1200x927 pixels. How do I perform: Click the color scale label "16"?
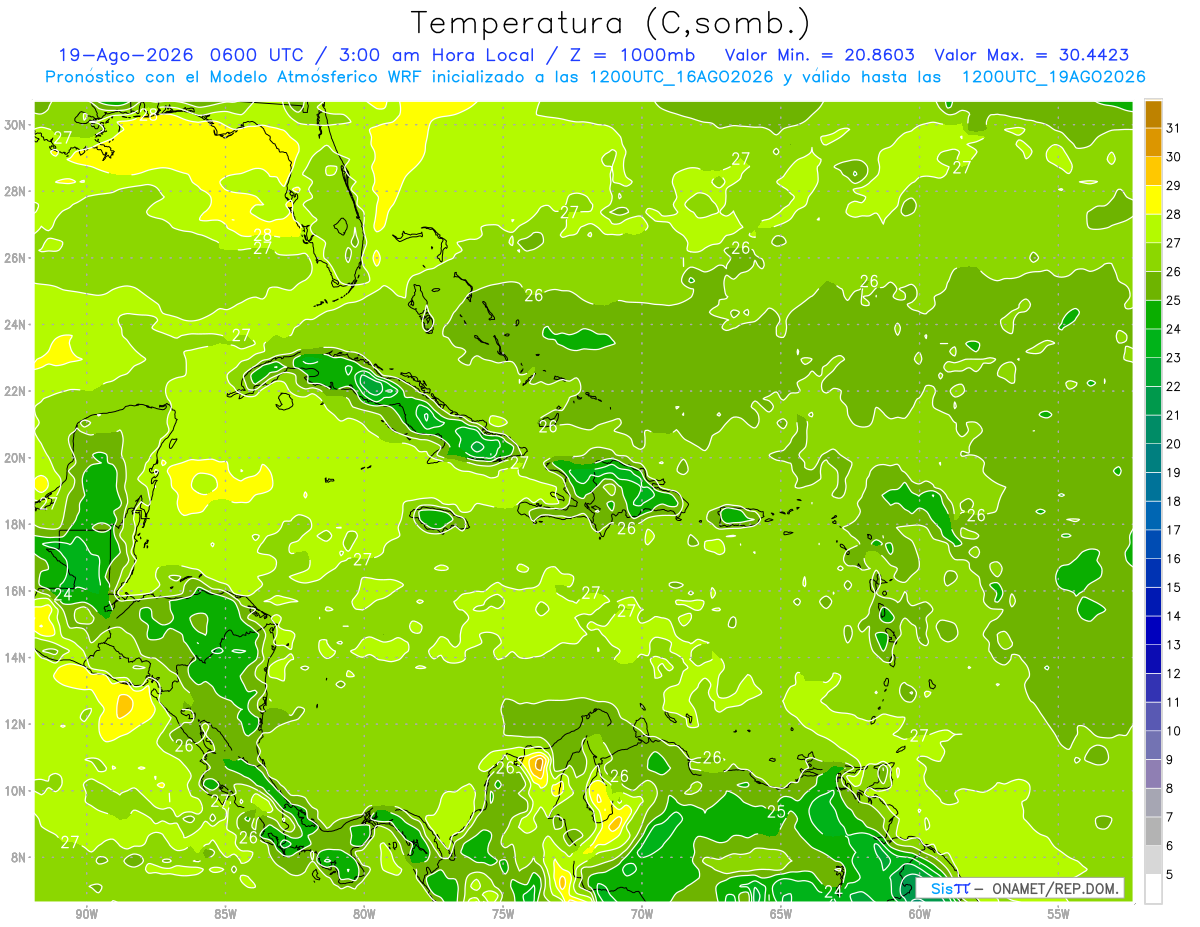1173,558
